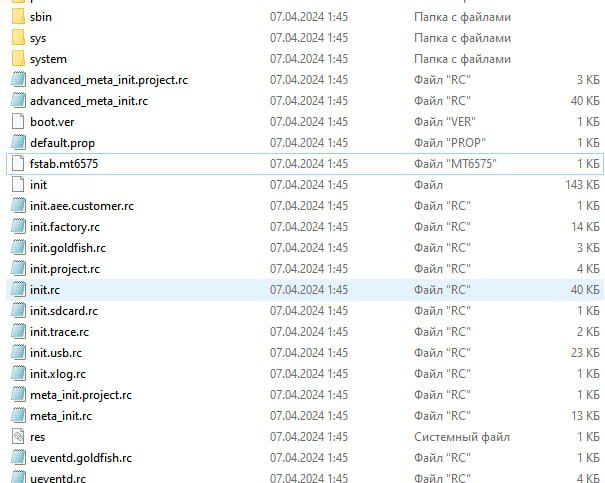
Task: Select the res file name
Action: (x=37, y=437)
